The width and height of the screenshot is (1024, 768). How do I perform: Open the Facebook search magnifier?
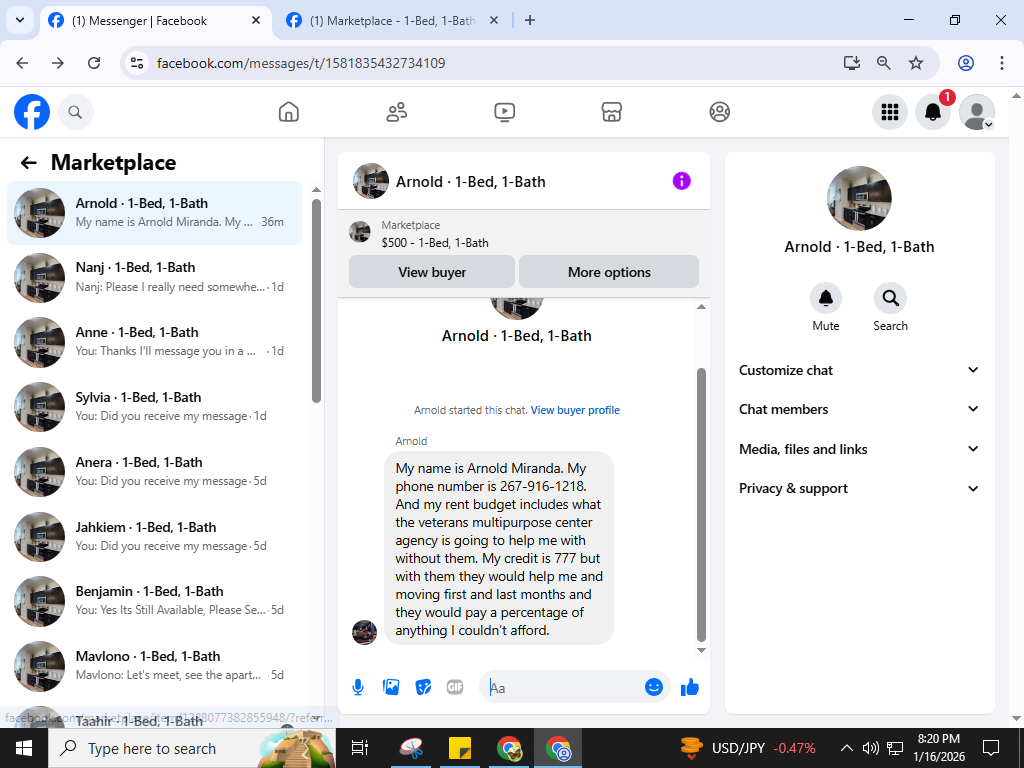tap(76, 112)
